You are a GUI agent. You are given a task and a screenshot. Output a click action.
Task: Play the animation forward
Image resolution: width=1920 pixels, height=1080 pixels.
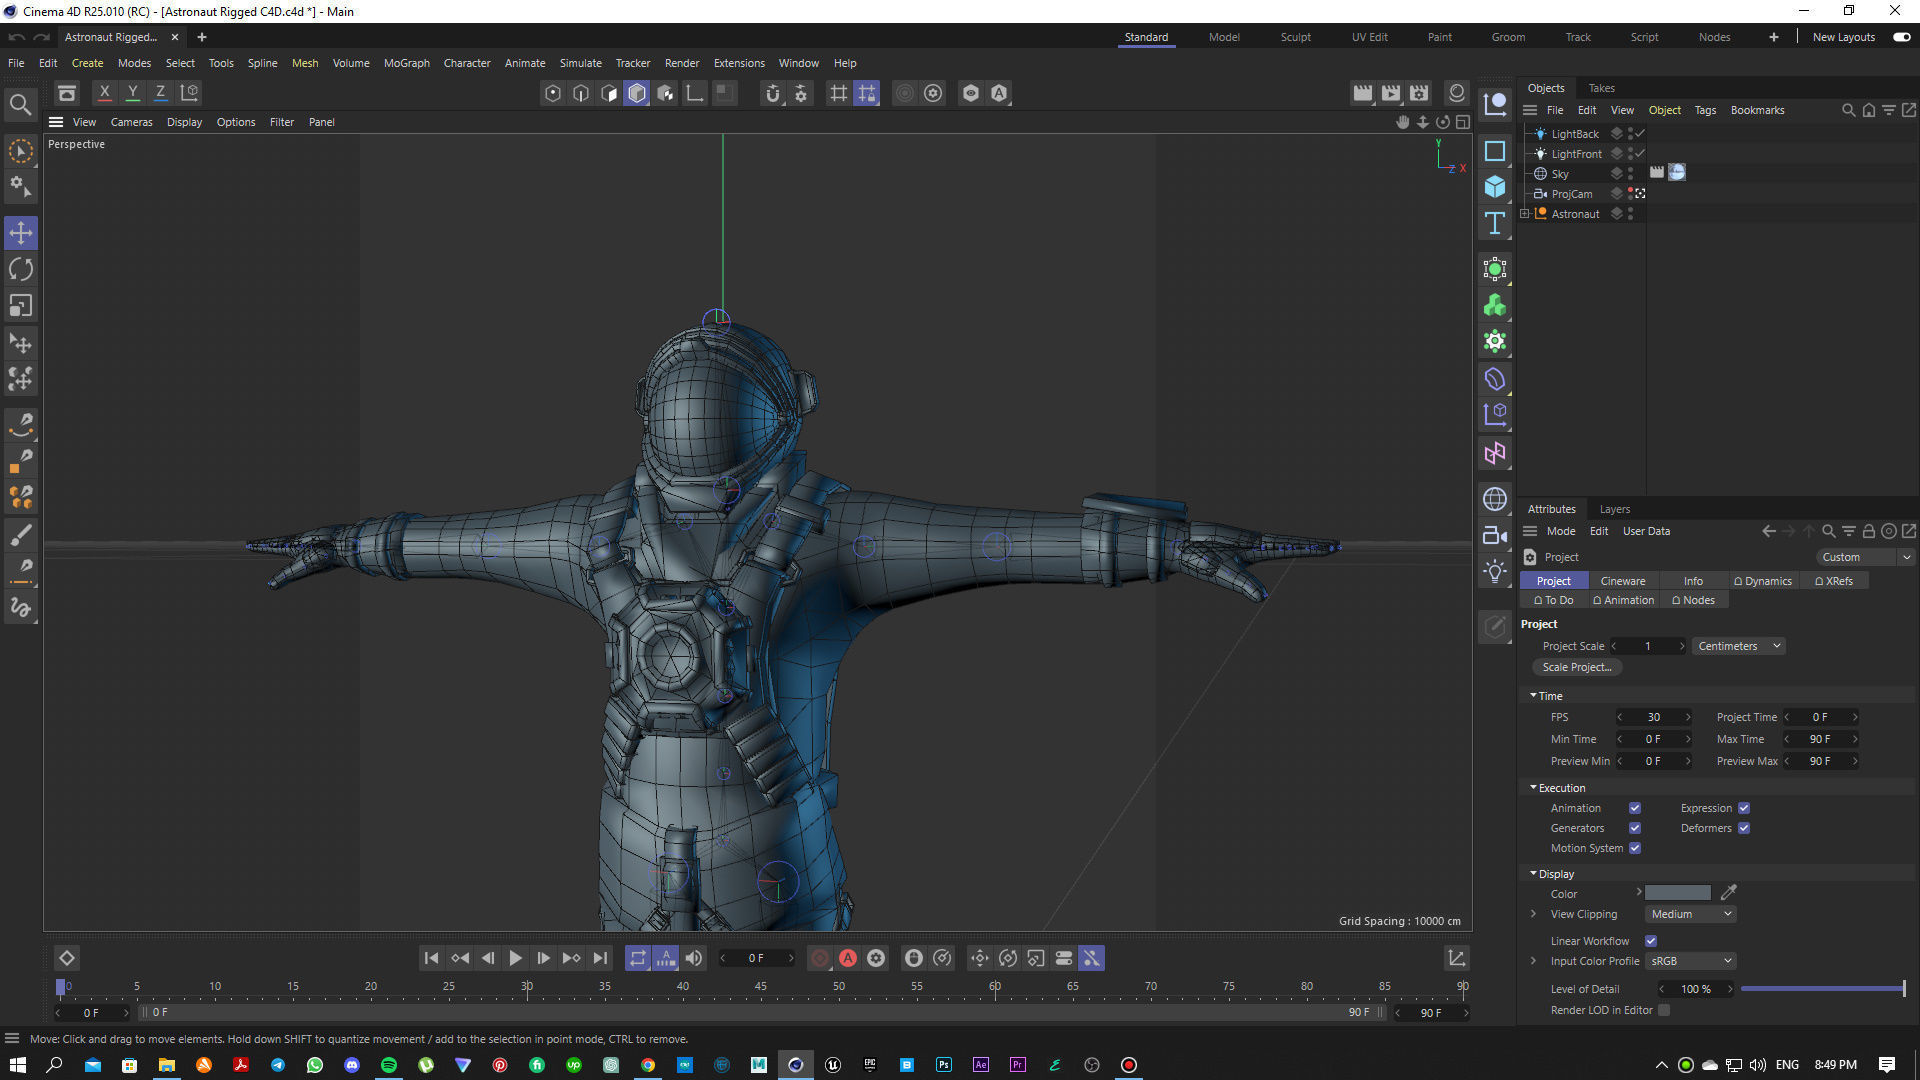[515, 958]
